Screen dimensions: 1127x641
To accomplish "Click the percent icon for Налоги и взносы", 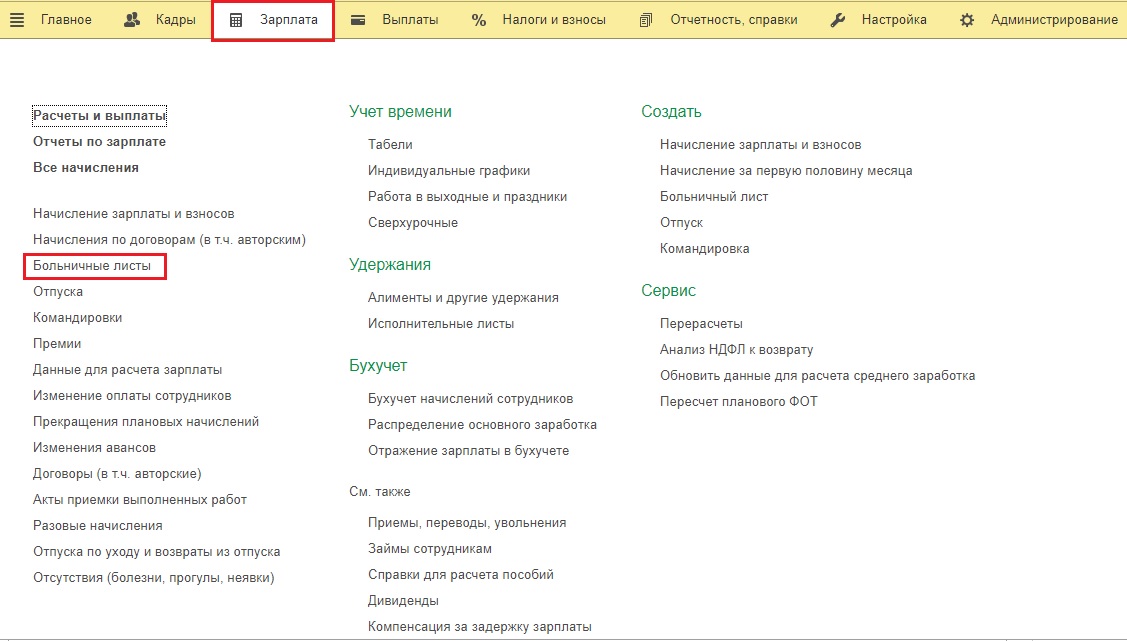I will coord(479,20).
